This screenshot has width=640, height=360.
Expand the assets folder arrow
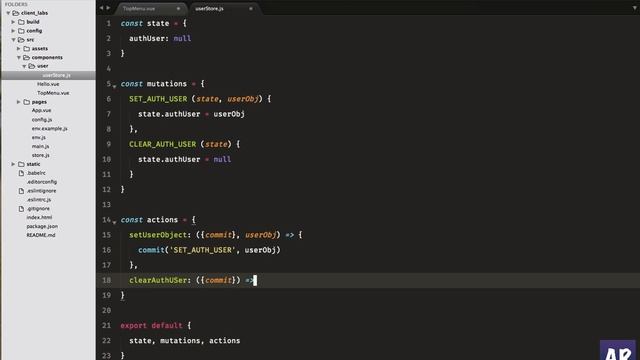click(x=19, y=49)
